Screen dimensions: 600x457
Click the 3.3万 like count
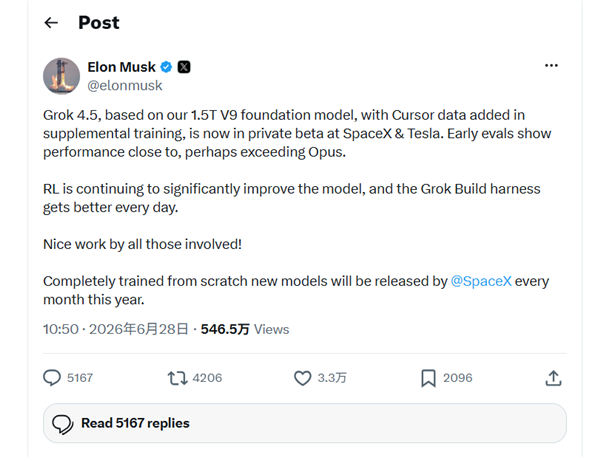click(x=332, y=378)
